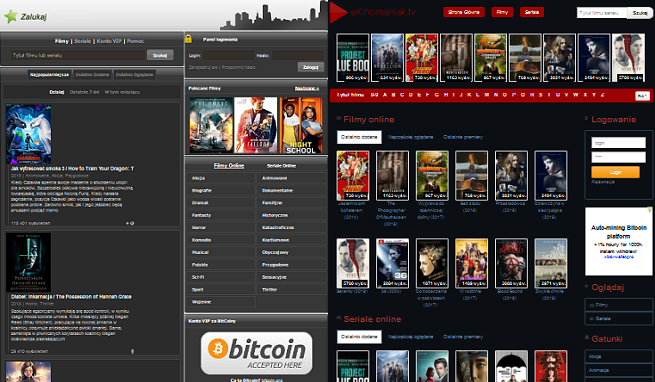This screenshot has width=655, height=382.
Task: Open the Possession of Hannah Grace poster
Action: (x=28, y=262)
